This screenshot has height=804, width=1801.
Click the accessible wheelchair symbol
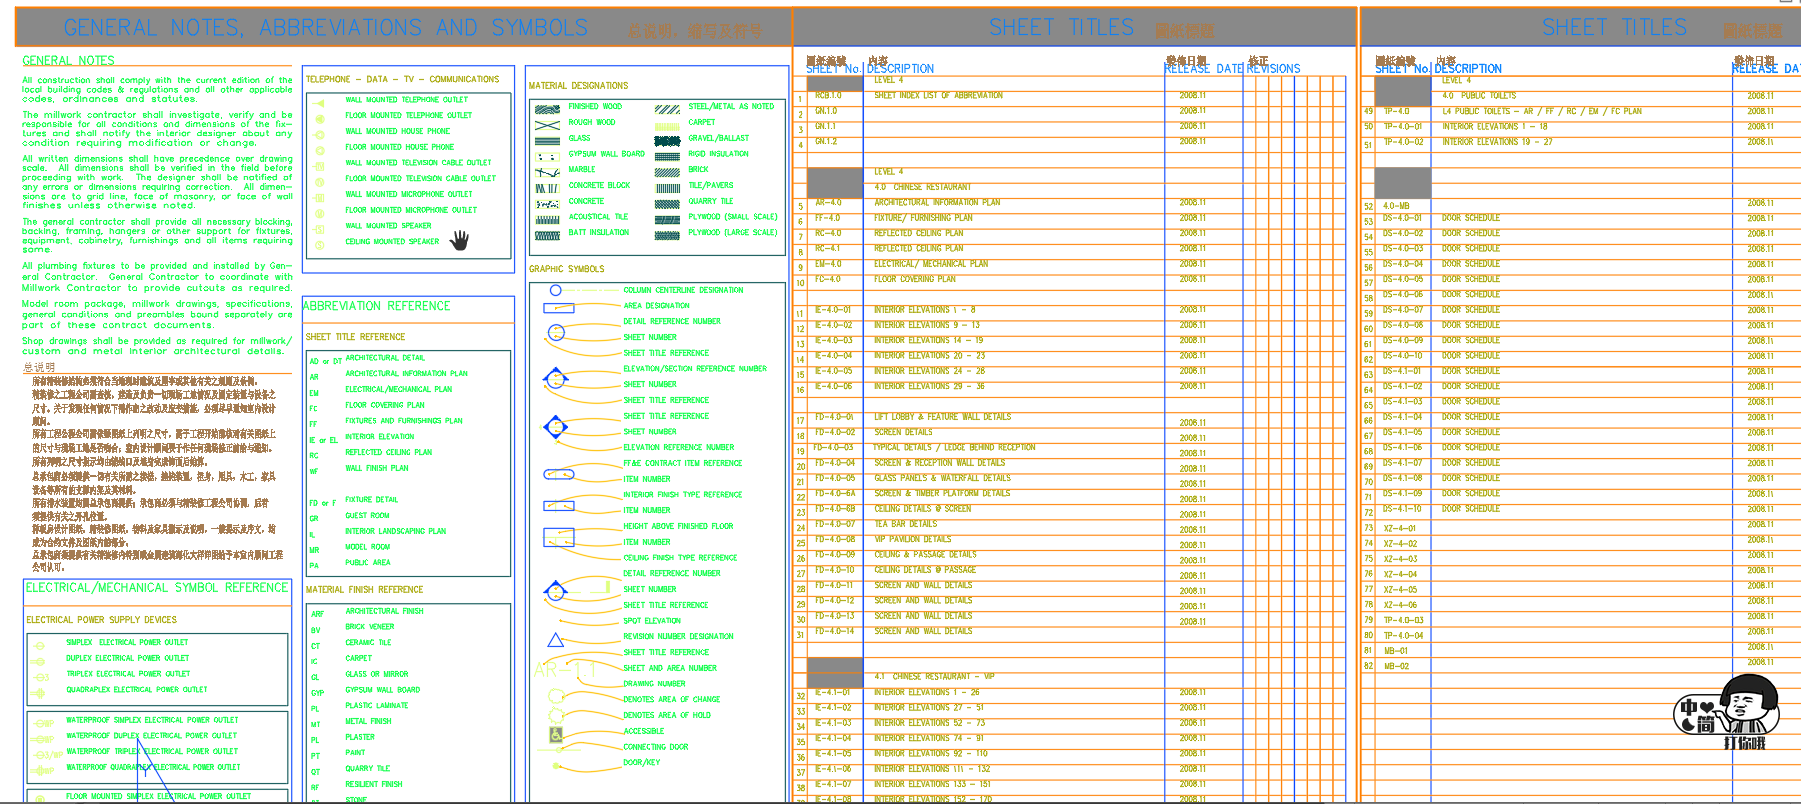(x=556, y=733)
